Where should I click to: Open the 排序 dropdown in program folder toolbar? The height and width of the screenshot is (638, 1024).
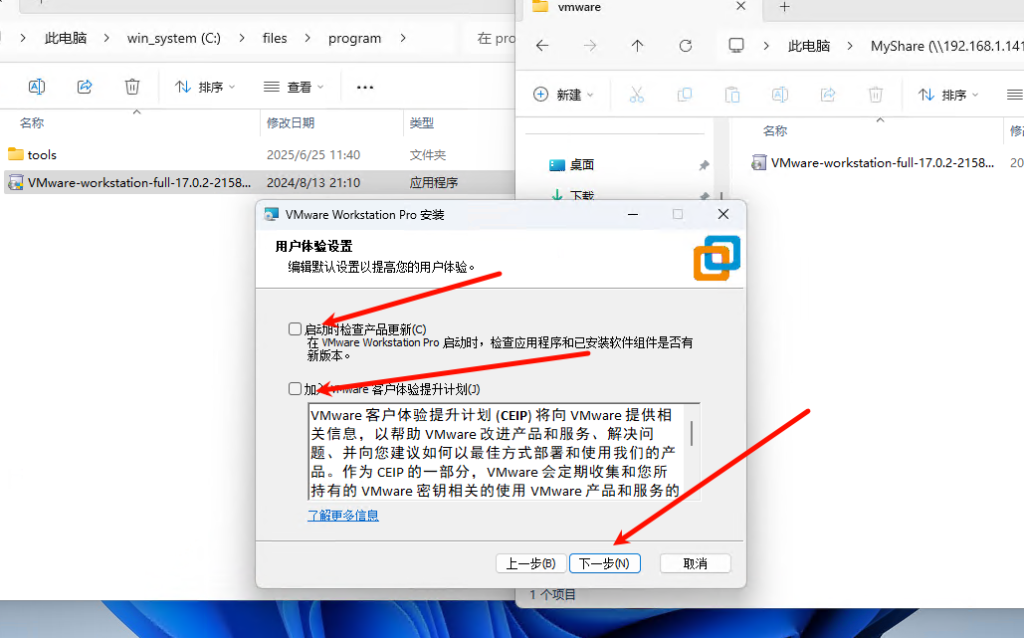(204, 87)
